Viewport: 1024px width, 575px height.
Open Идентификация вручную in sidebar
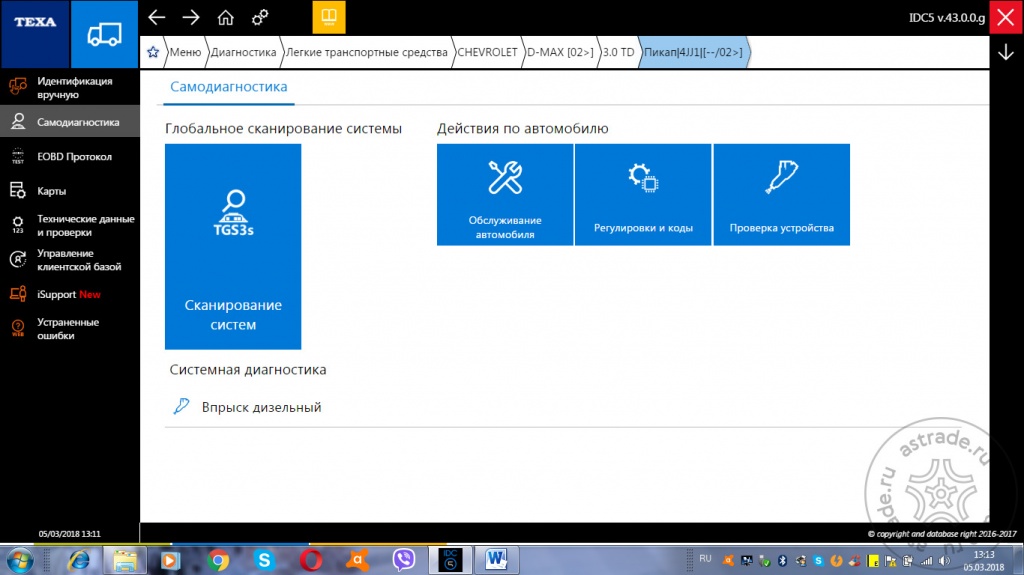click(x=70, y=88)
